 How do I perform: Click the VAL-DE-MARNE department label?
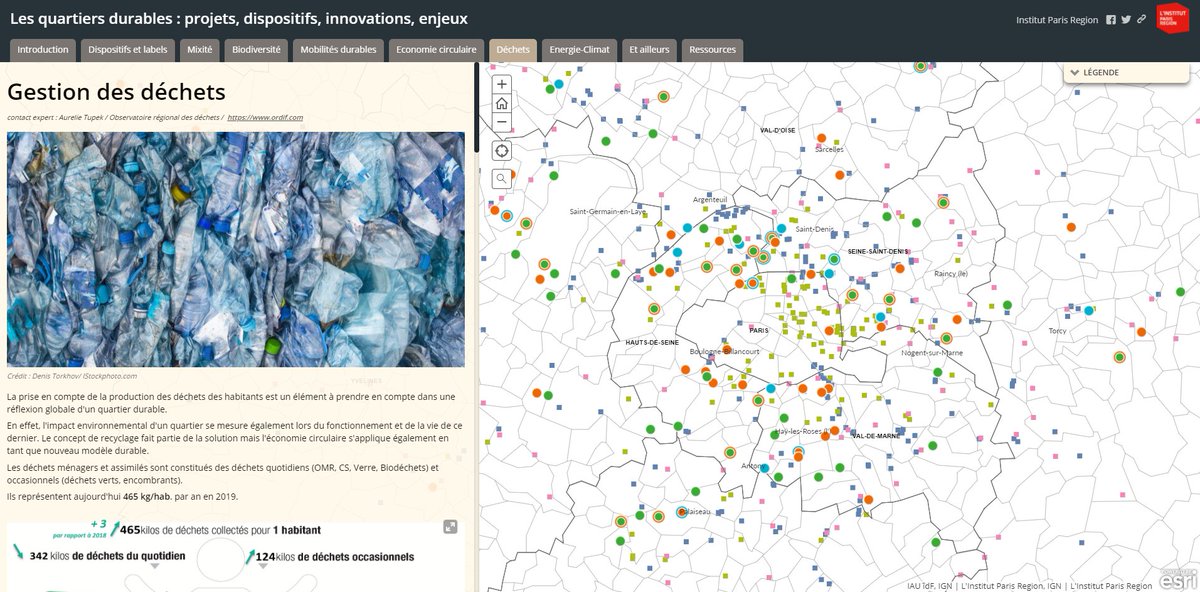pos(877,436)
